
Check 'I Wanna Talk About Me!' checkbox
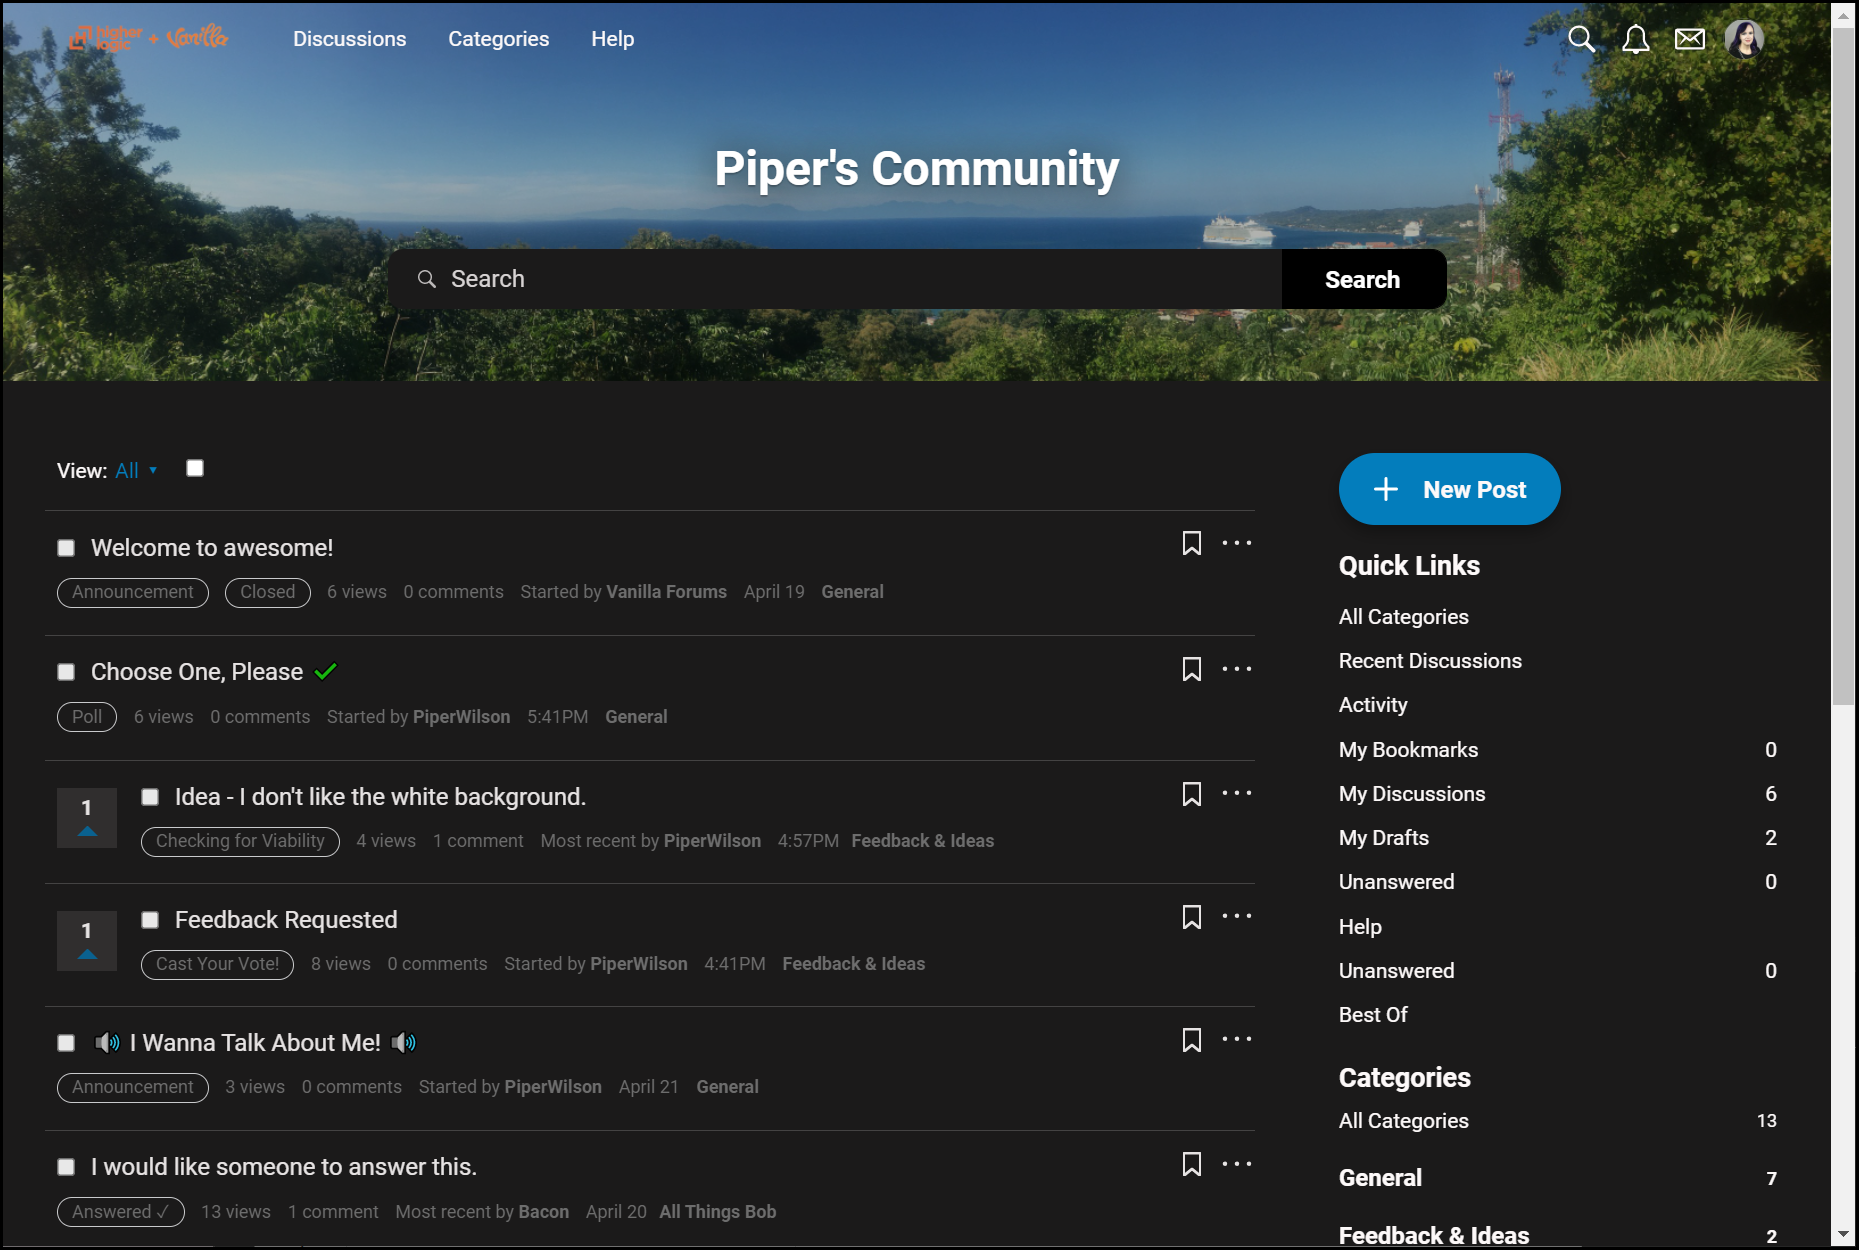[66, 1043]
